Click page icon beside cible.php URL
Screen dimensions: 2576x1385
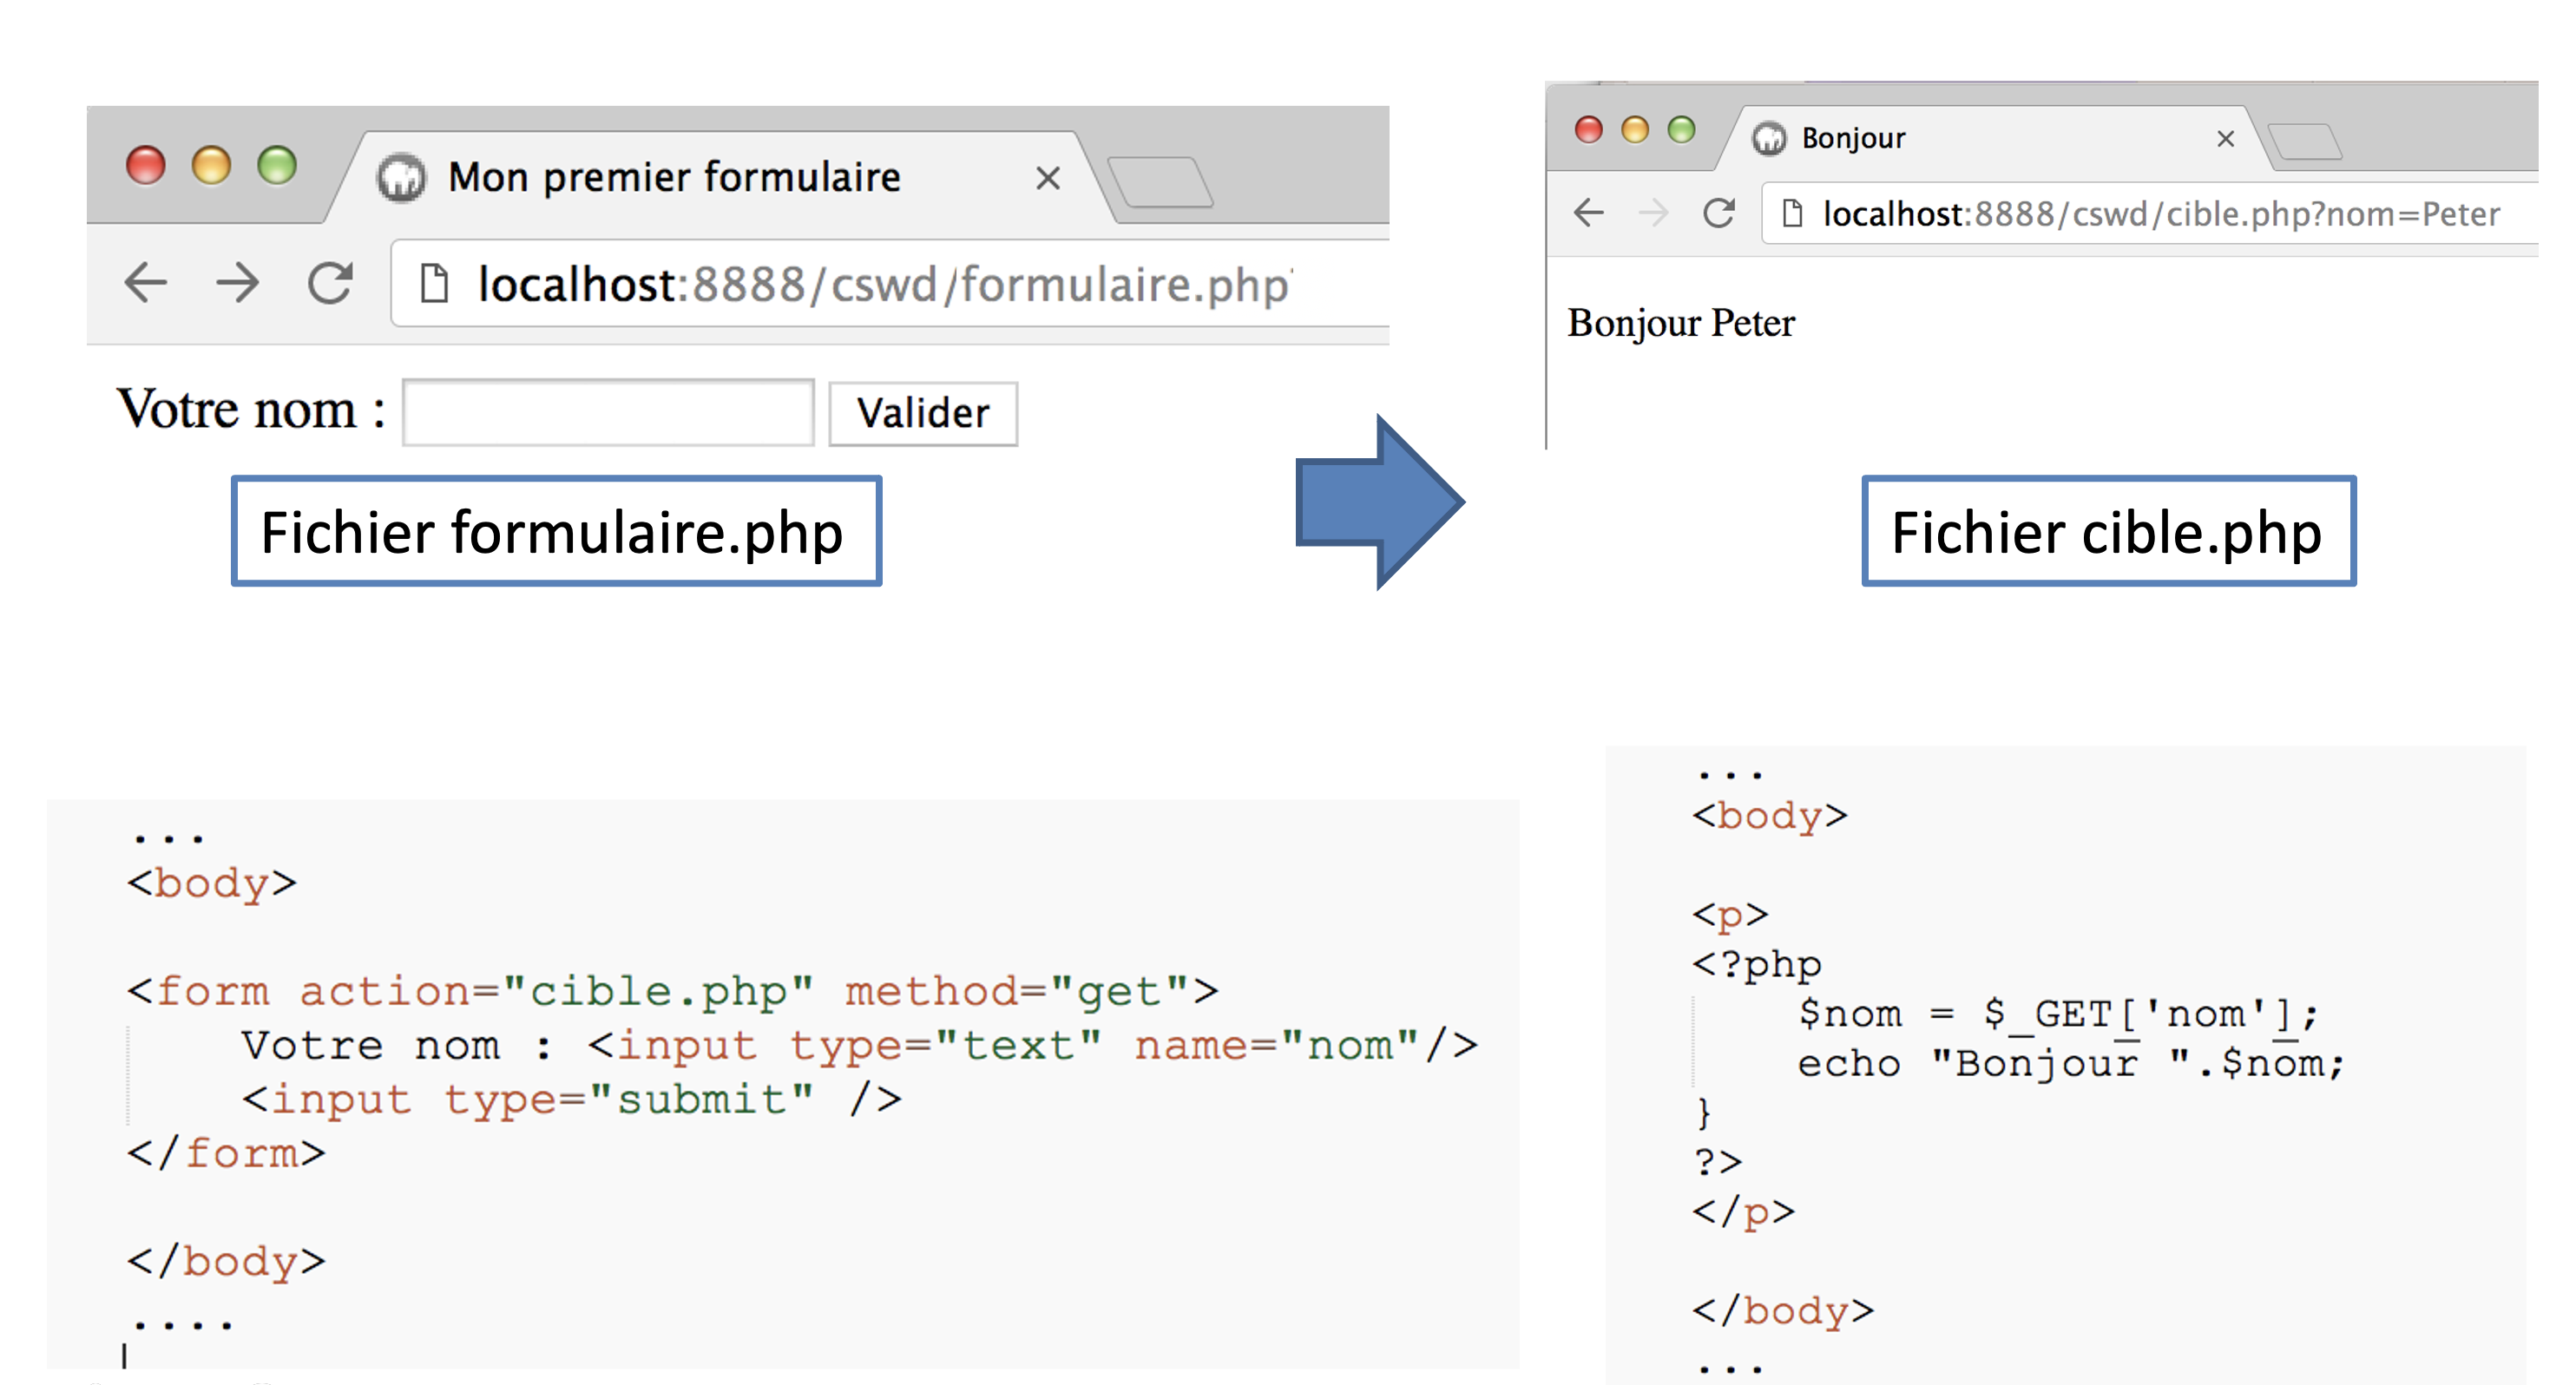click(1792, 214)
